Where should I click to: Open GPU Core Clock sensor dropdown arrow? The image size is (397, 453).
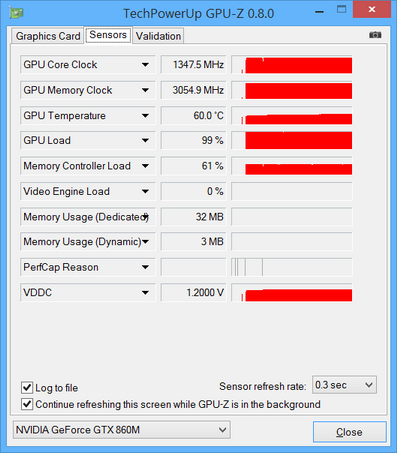click(x=145, y=65)
